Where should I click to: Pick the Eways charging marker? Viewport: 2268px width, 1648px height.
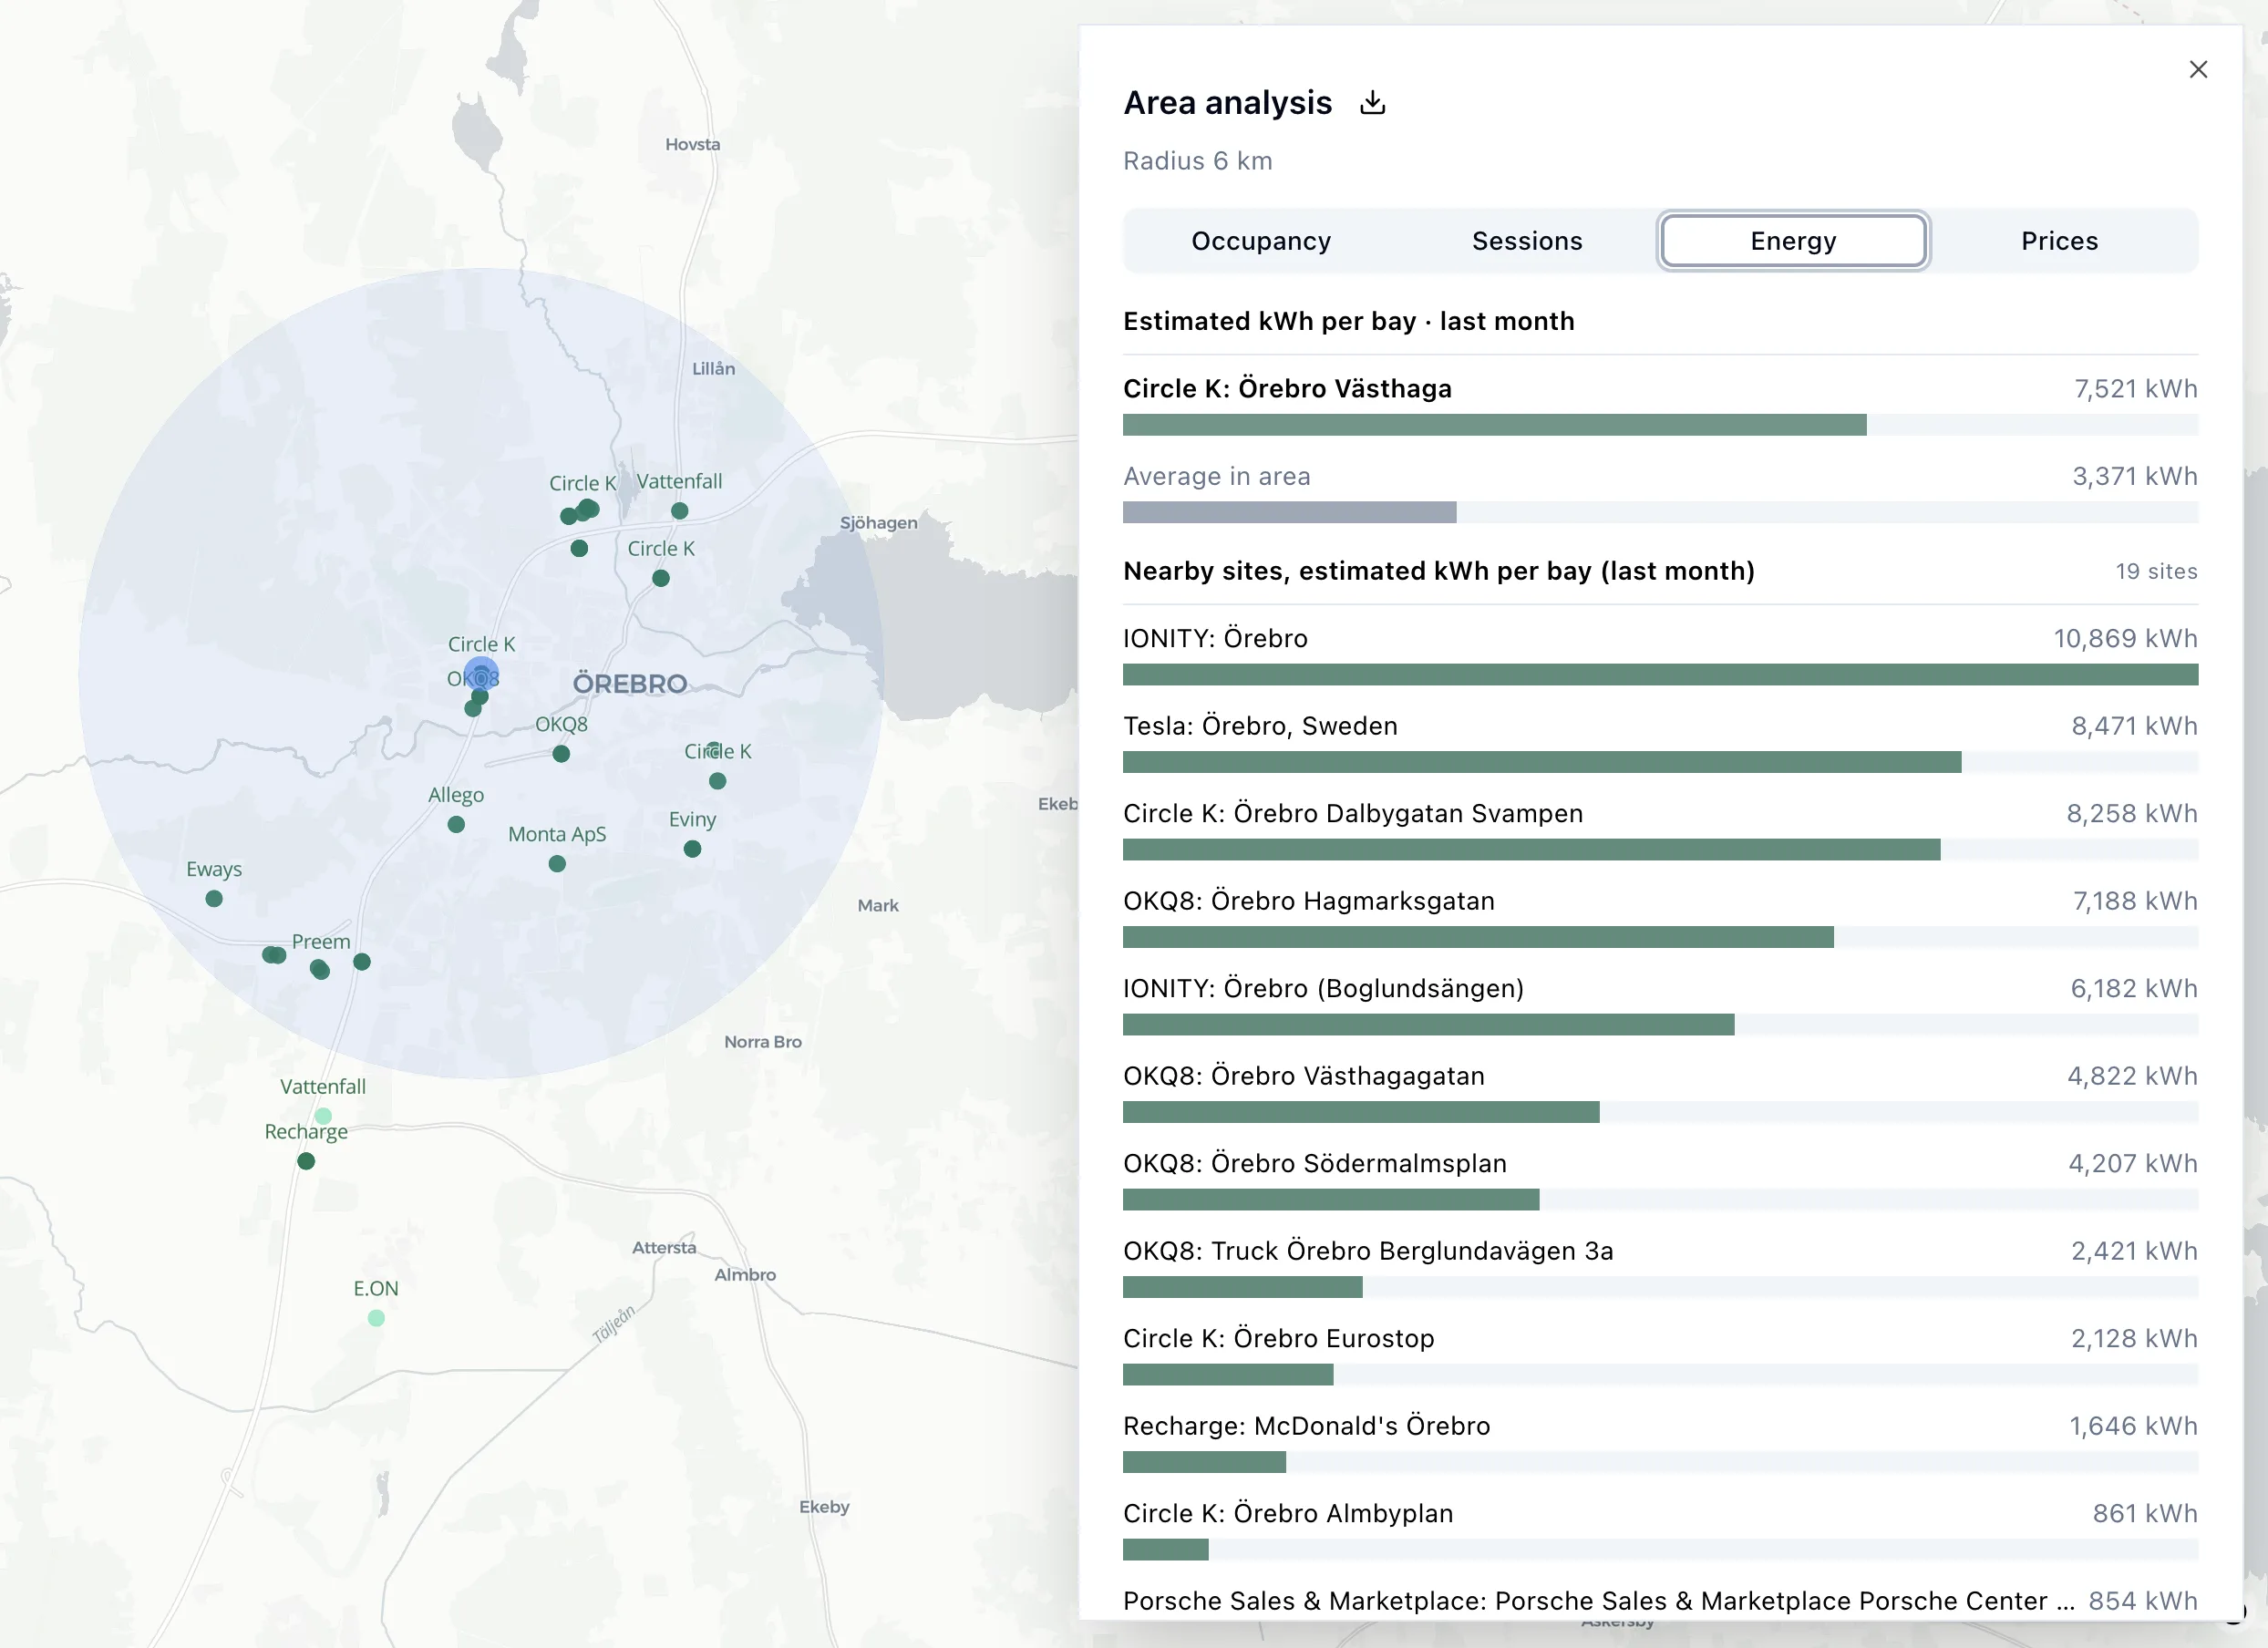pyautogui.click(x=214, y=899)
